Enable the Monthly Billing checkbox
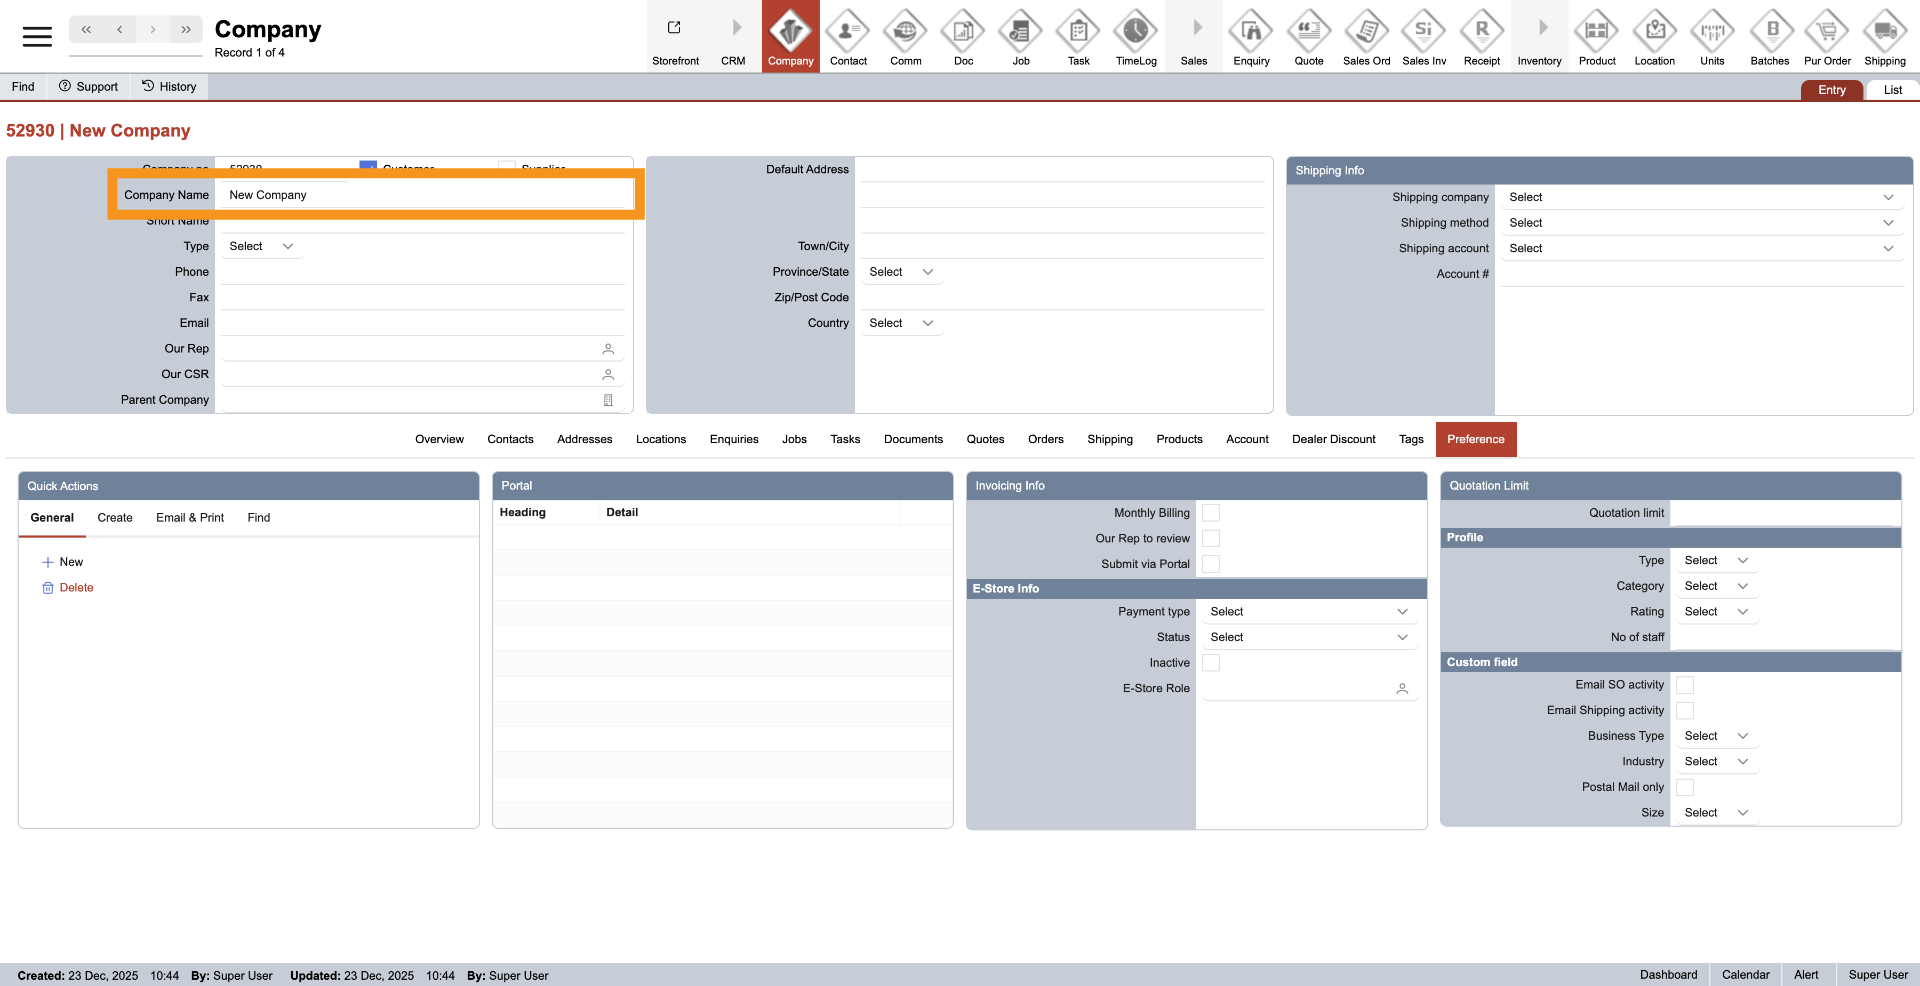Screen dimensions: 1920x986 pos(1211,513)
